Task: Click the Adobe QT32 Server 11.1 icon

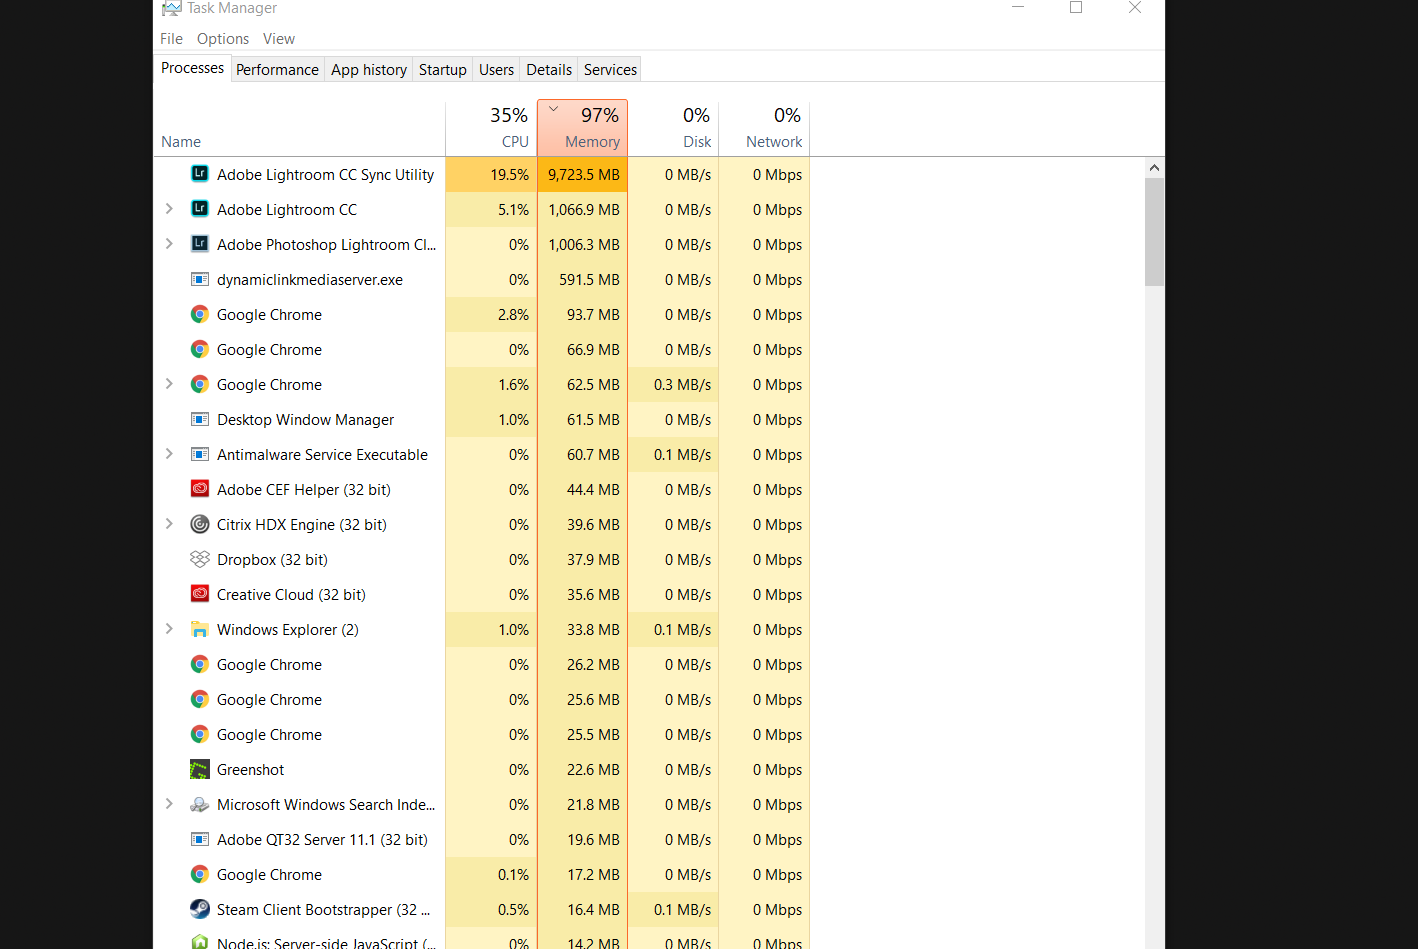Action: (200, 839)
